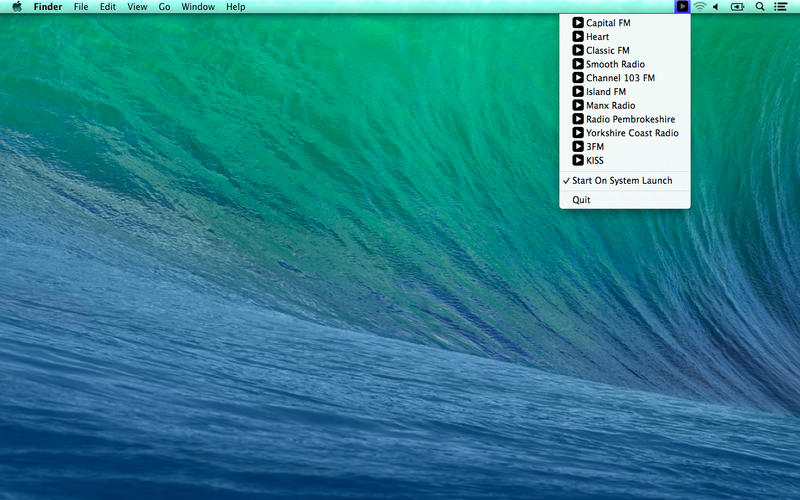Click the play icon beside 3FM
Screen dimensions: 800x500
578,147
